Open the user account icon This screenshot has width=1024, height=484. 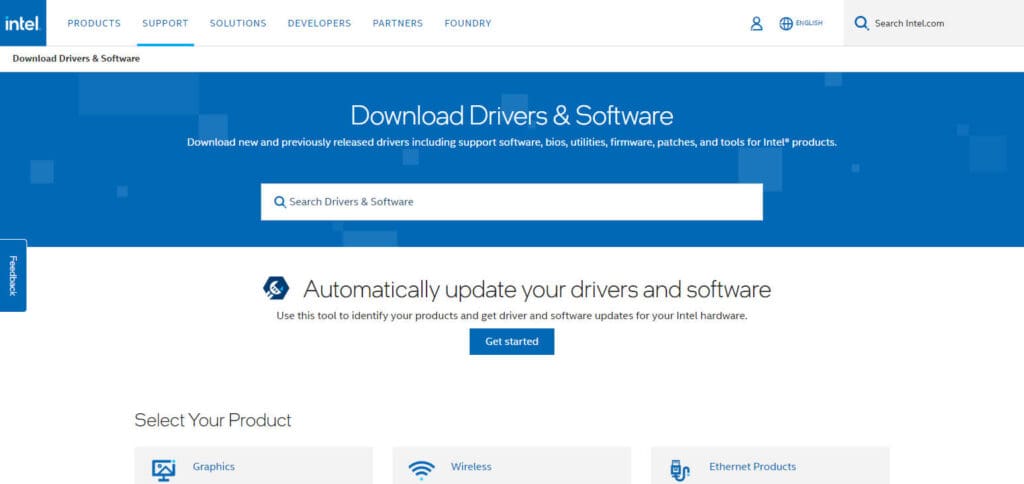click(756, 24)
